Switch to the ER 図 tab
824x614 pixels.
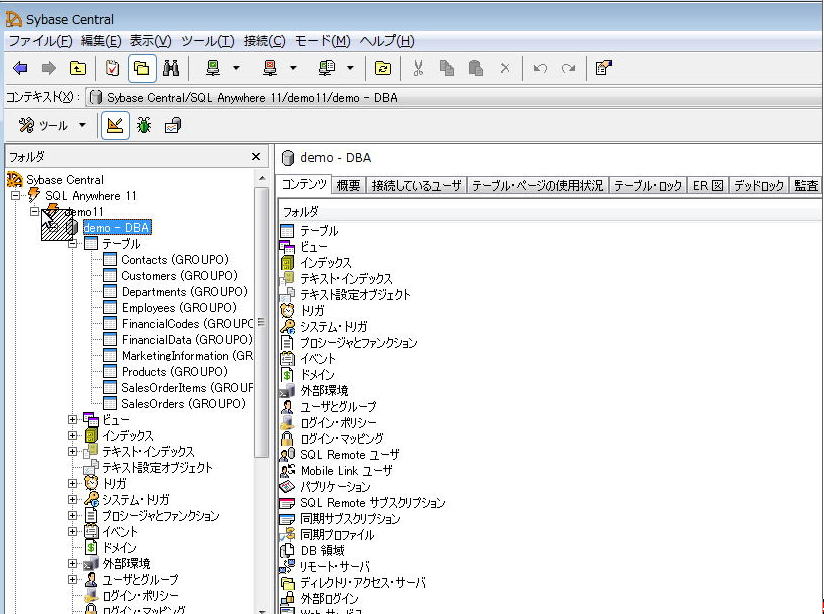707,186
